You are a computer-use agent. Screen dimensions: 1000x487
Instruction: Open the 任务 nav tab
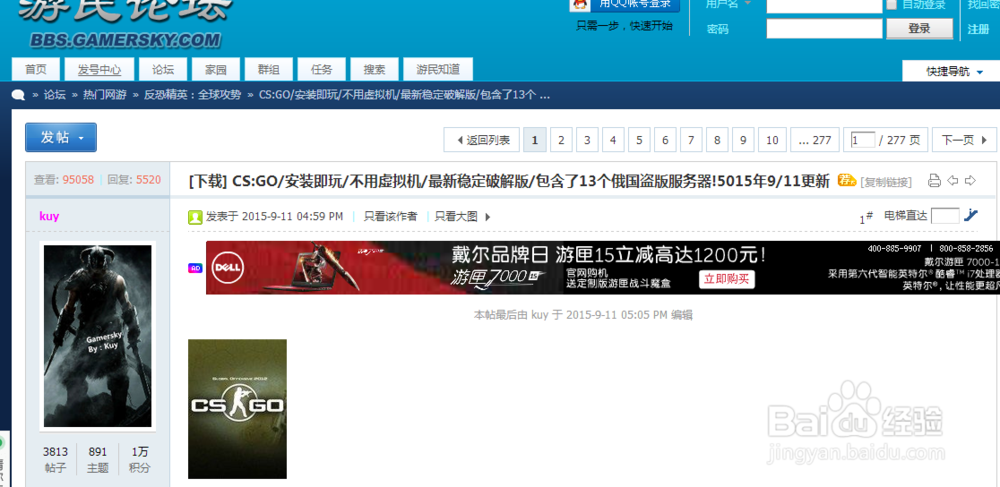321,69
